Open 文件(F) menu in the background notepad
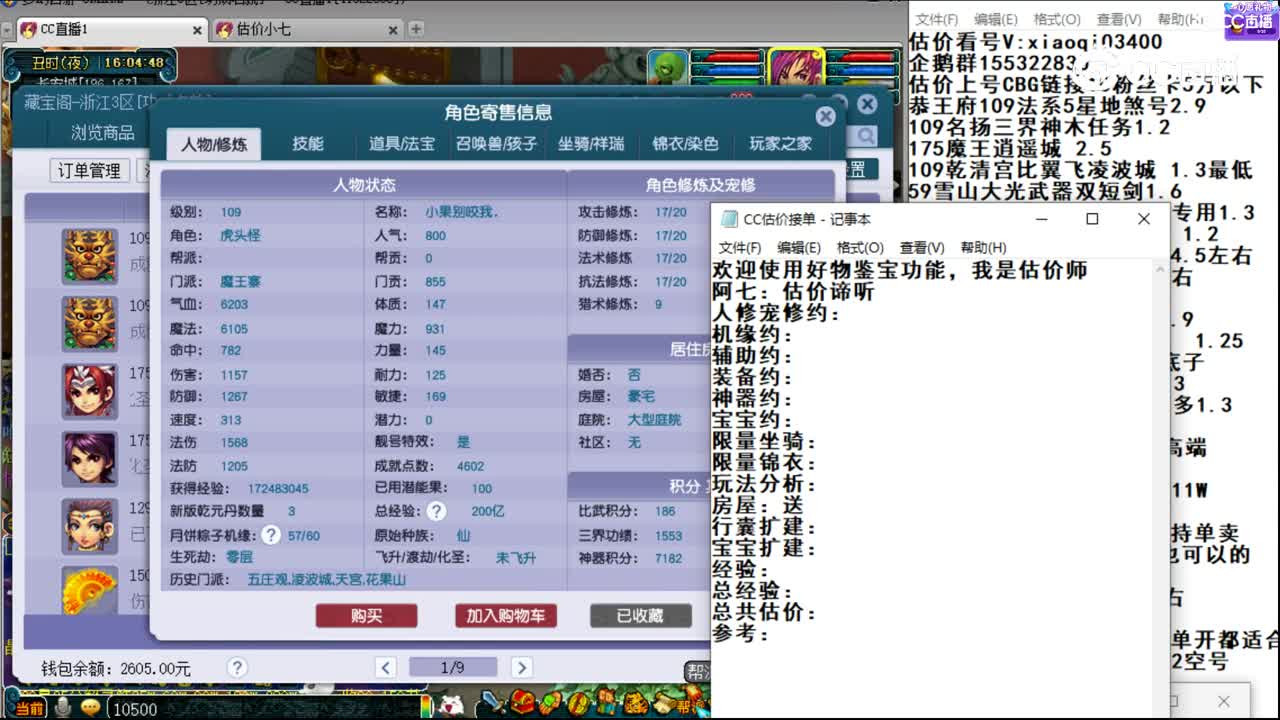 [937, 19]
